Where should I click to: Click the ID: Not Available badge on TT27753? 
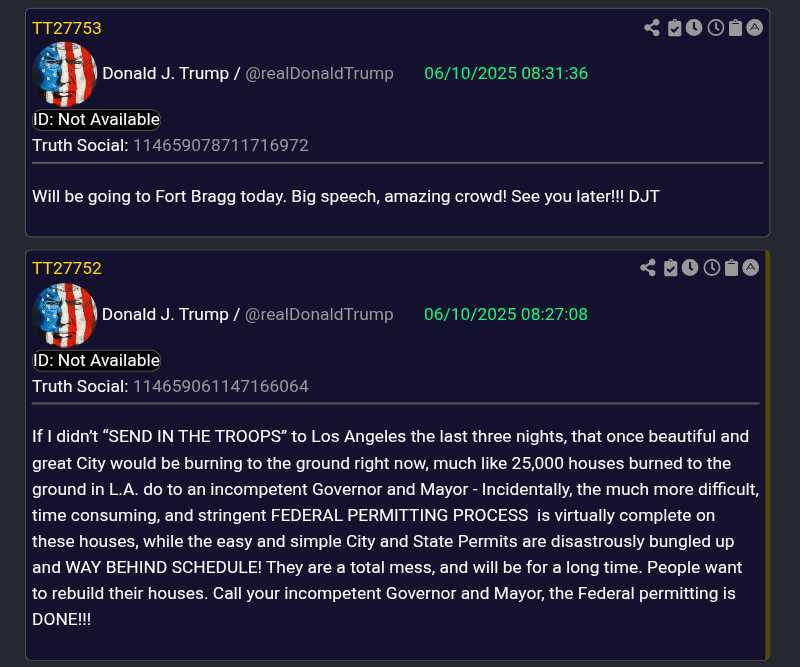(96, 119)
